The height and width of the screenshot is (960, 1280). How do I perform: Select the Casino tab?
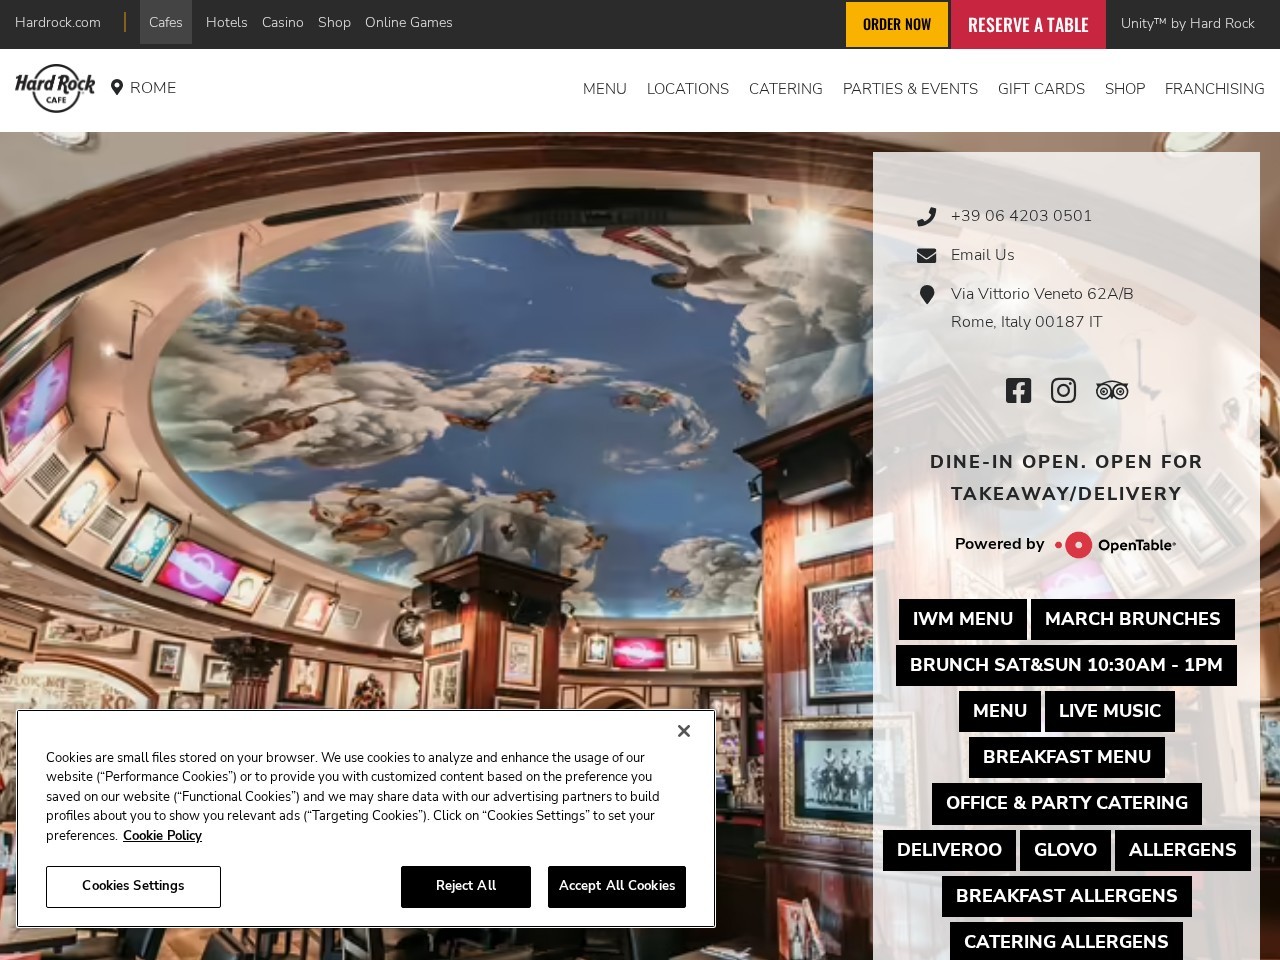click(283, 22)
